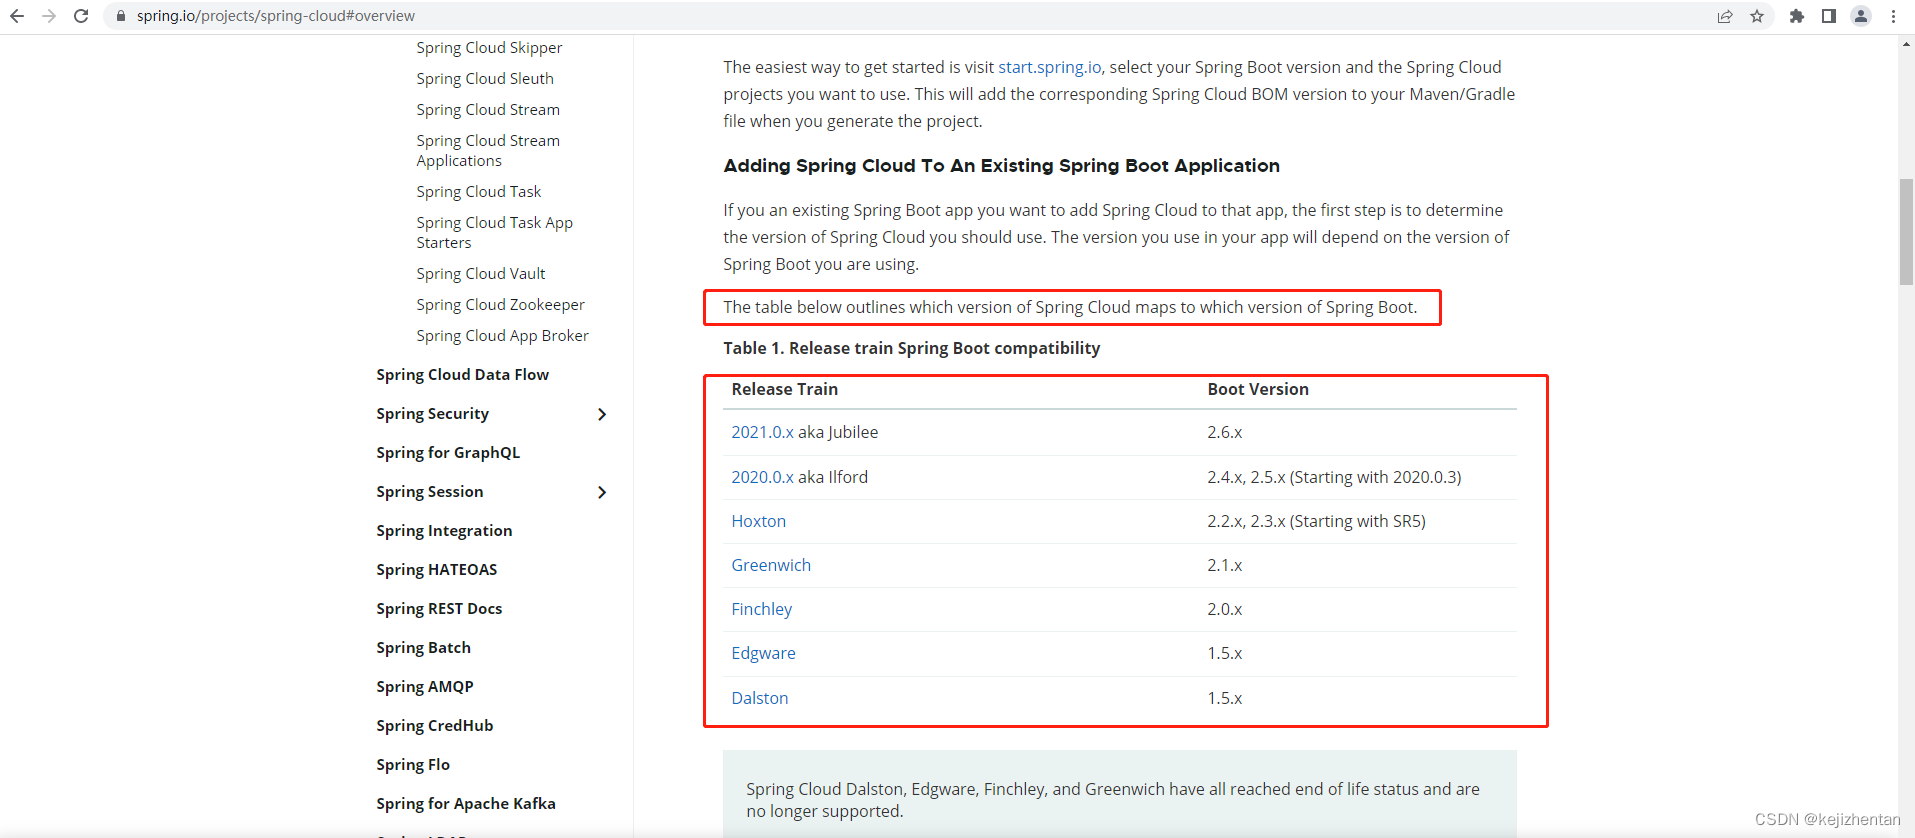This screenshot has width=1915, height=838.
Task: Click the '2.2.x, 2.3.x (Starting with SR5)' cell
Action: pos(1316,521)
